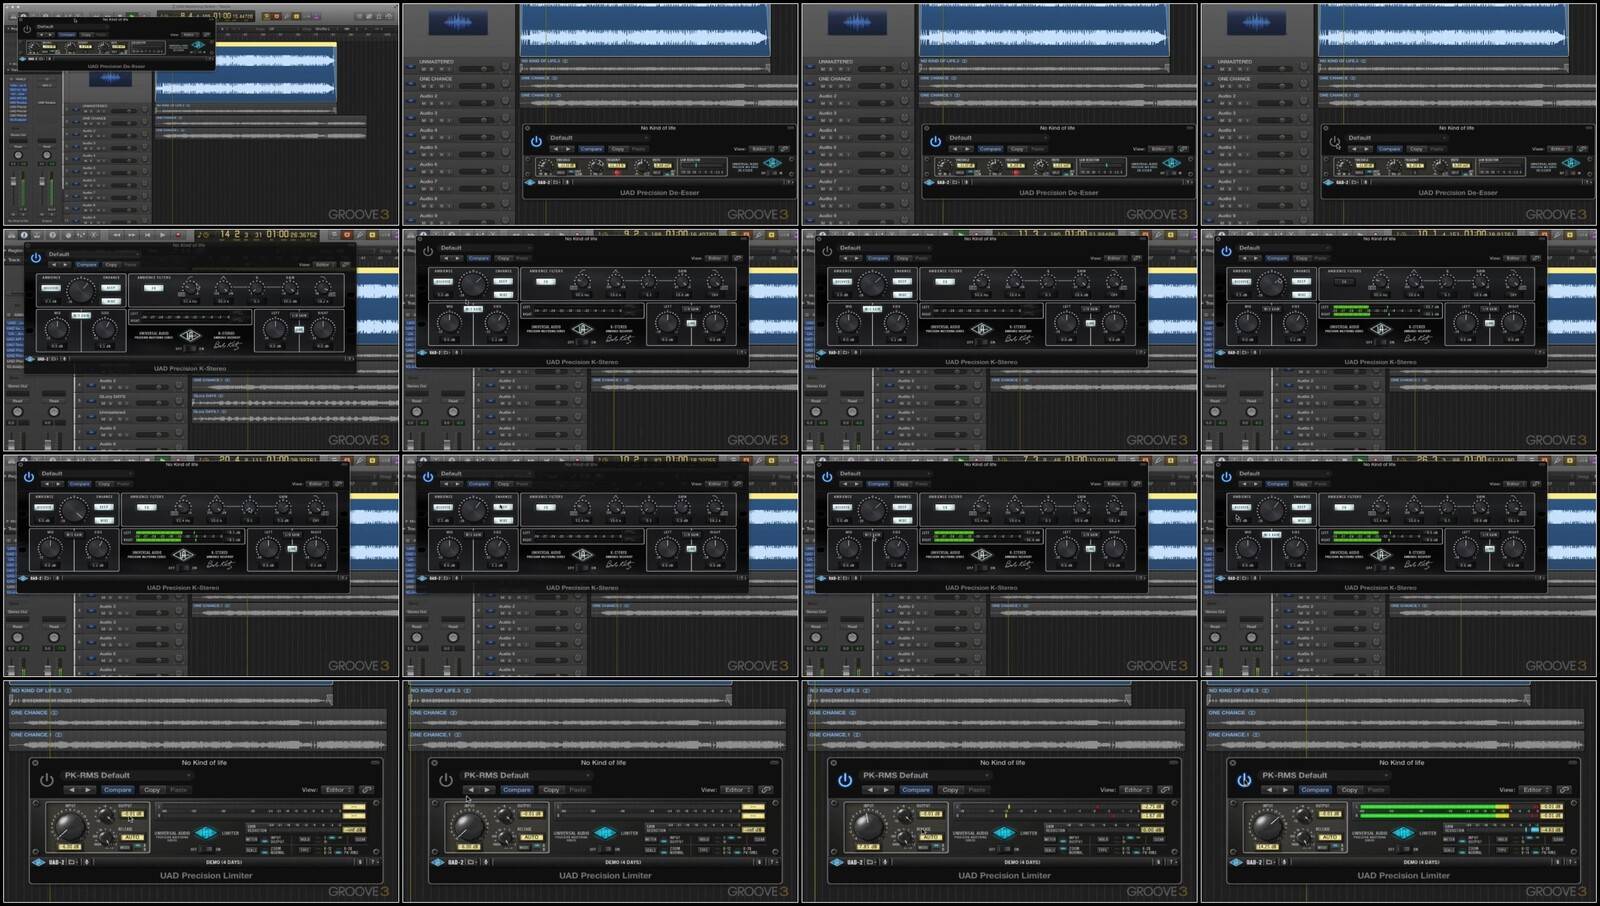Click the Mid gain knob in second row's first frame

click(57, 328)
